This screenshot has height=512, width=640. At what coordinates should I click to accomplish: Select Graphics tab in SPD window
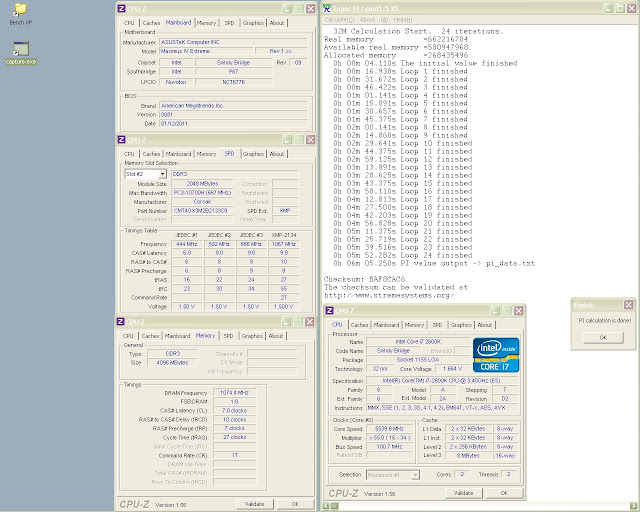(253, 154)
